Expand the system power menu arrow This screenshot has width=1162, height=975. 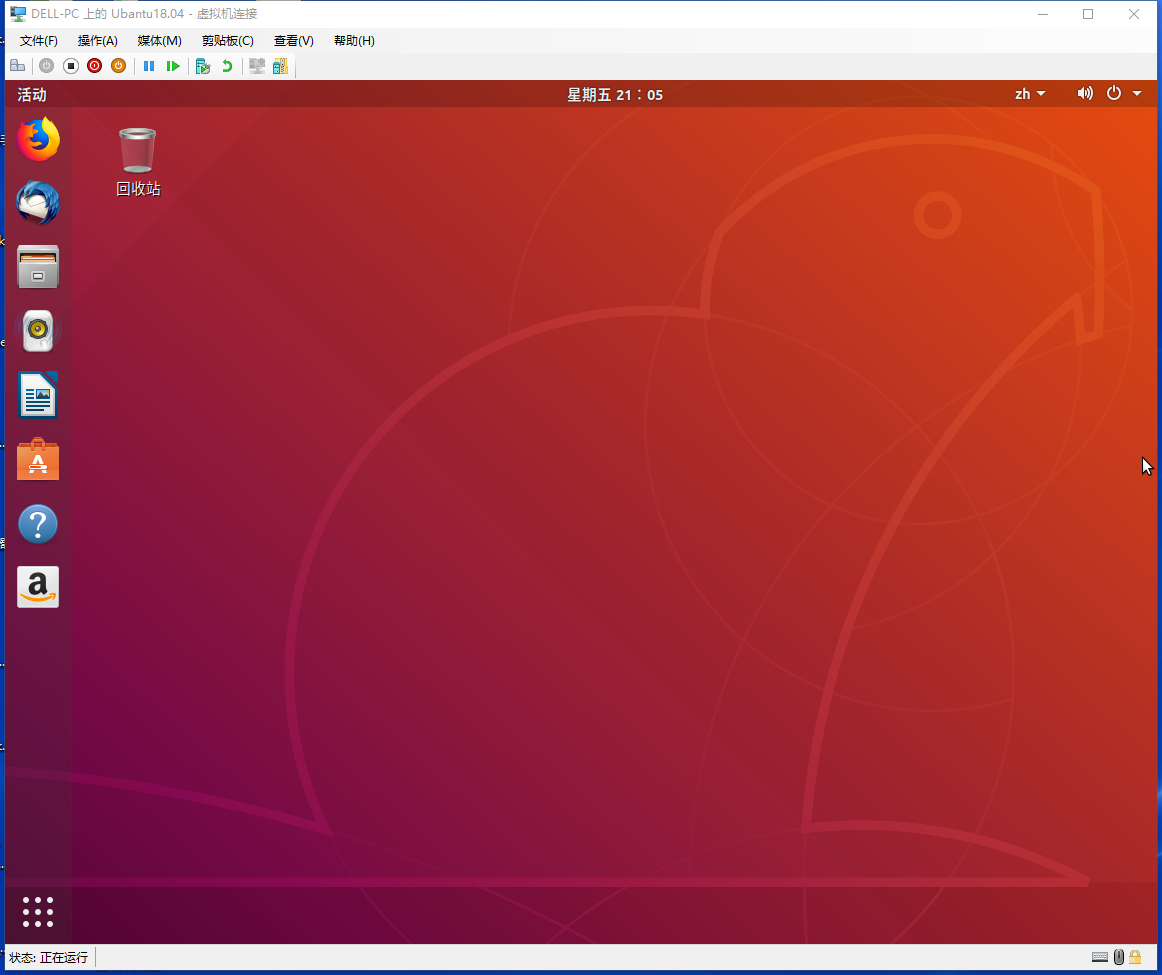[1137, 93]
